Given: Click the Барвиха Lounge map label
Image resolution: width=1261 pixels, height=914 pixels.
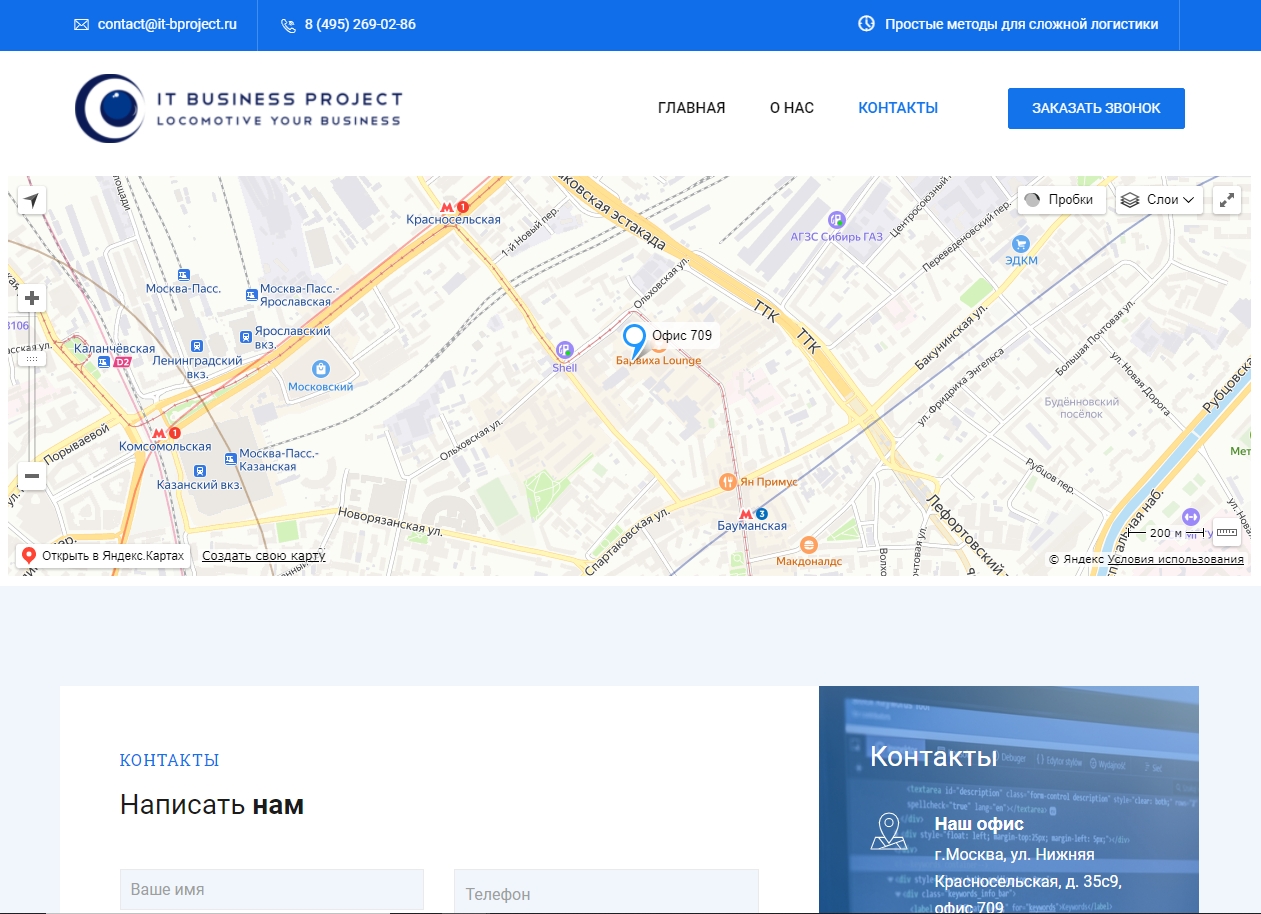Looking at the screenshot, I should [658, 361].
